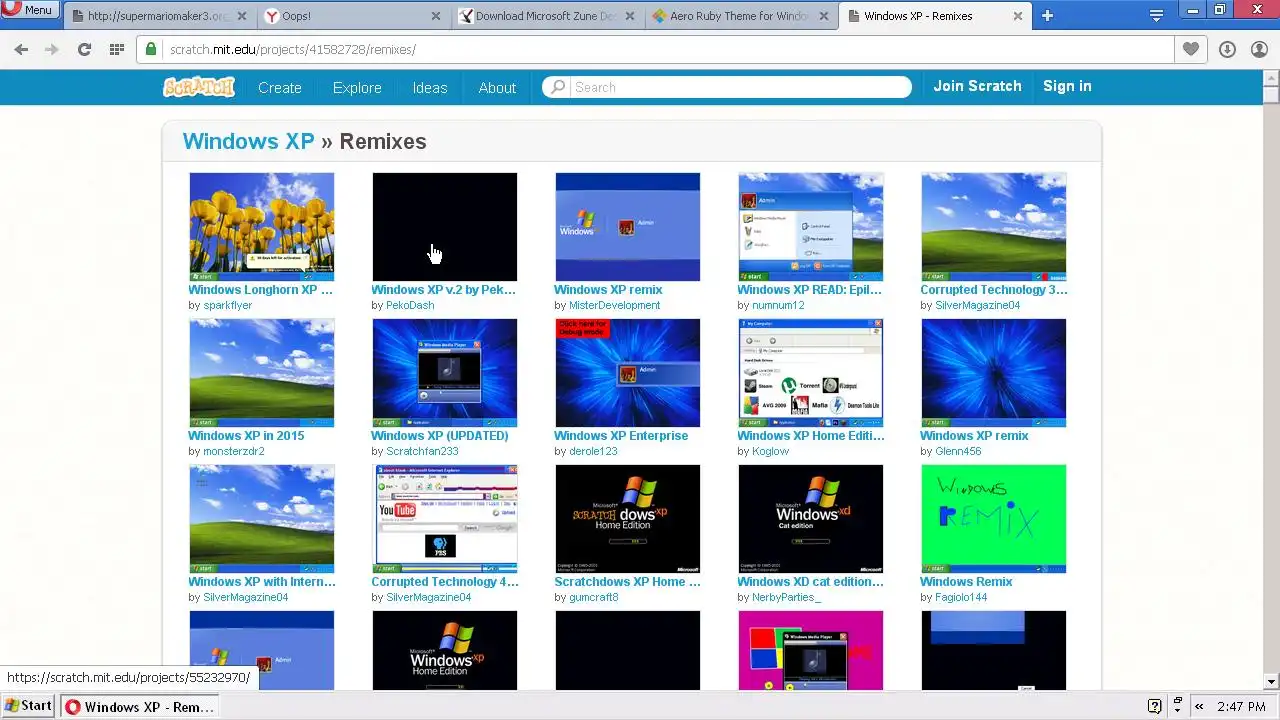
Task: Click the green padlock security icon
Action: click(x=151, y=49)
